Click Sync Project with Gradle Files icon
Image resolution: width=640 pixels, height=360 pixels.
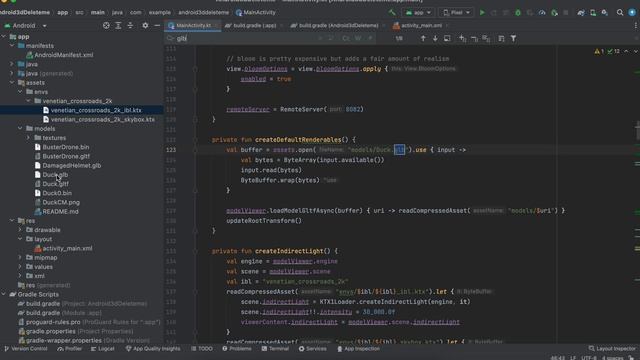point(581,13)
